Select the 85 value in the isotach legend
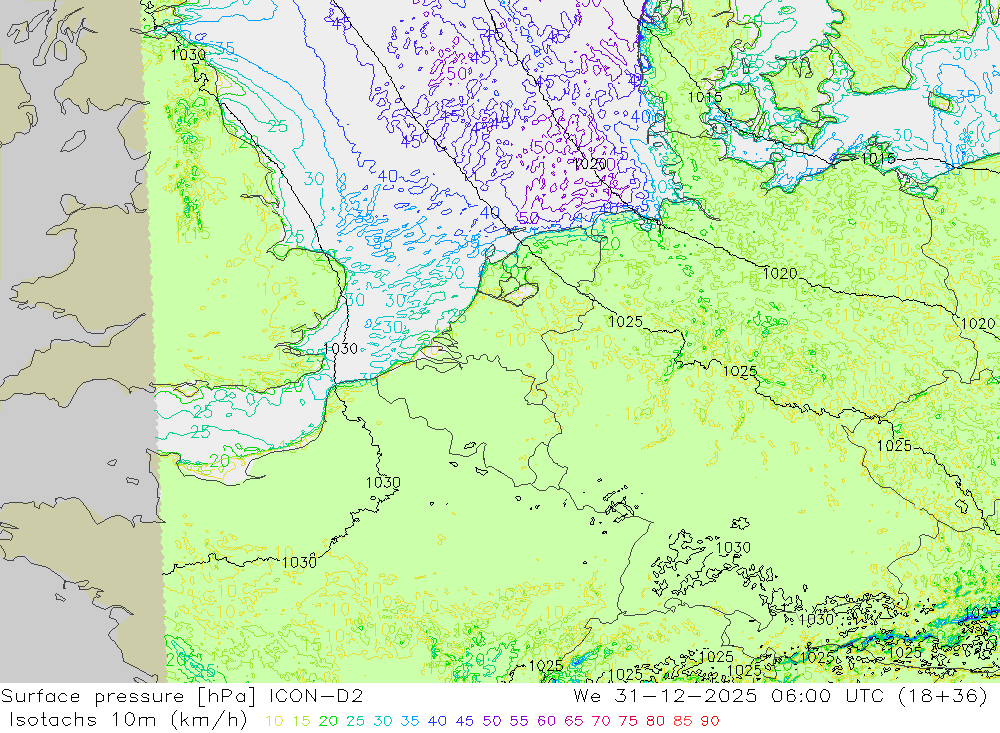This screenshot has height=733, width=1000. click(682, 721)
